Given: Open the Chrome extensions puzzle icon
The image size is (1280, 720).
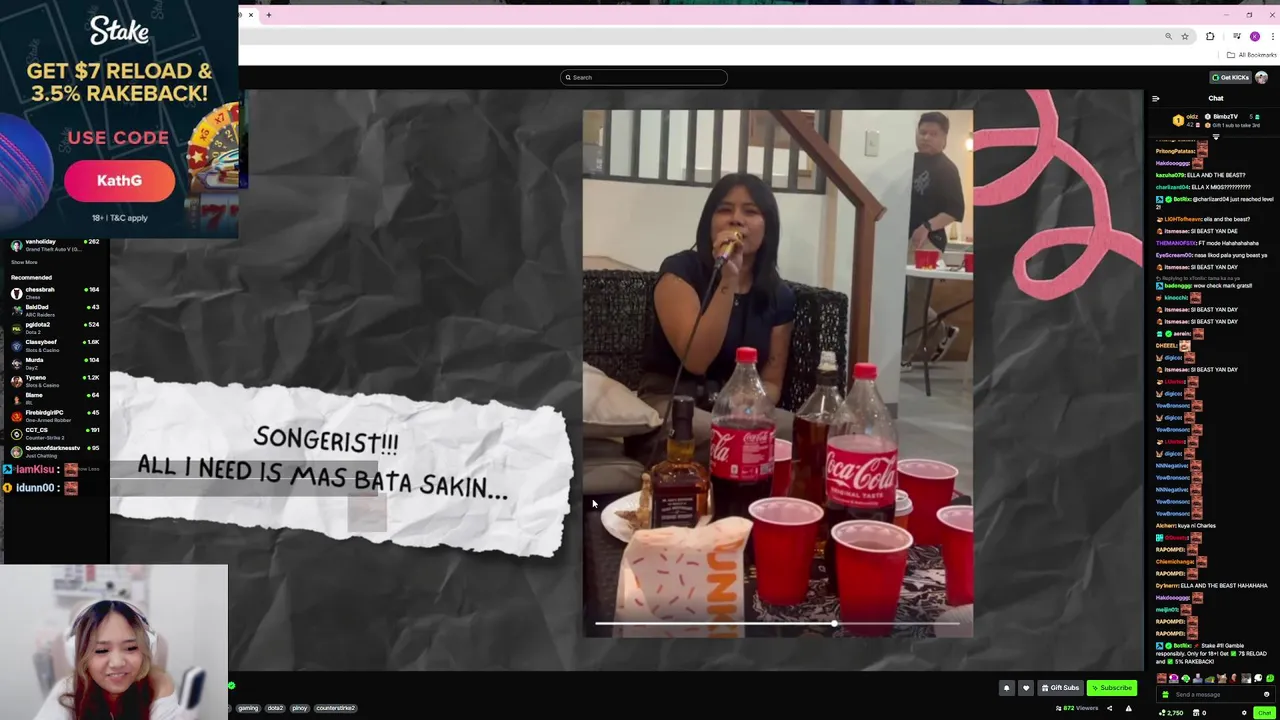Looking at the screenshot, I should pos(1210,36).
